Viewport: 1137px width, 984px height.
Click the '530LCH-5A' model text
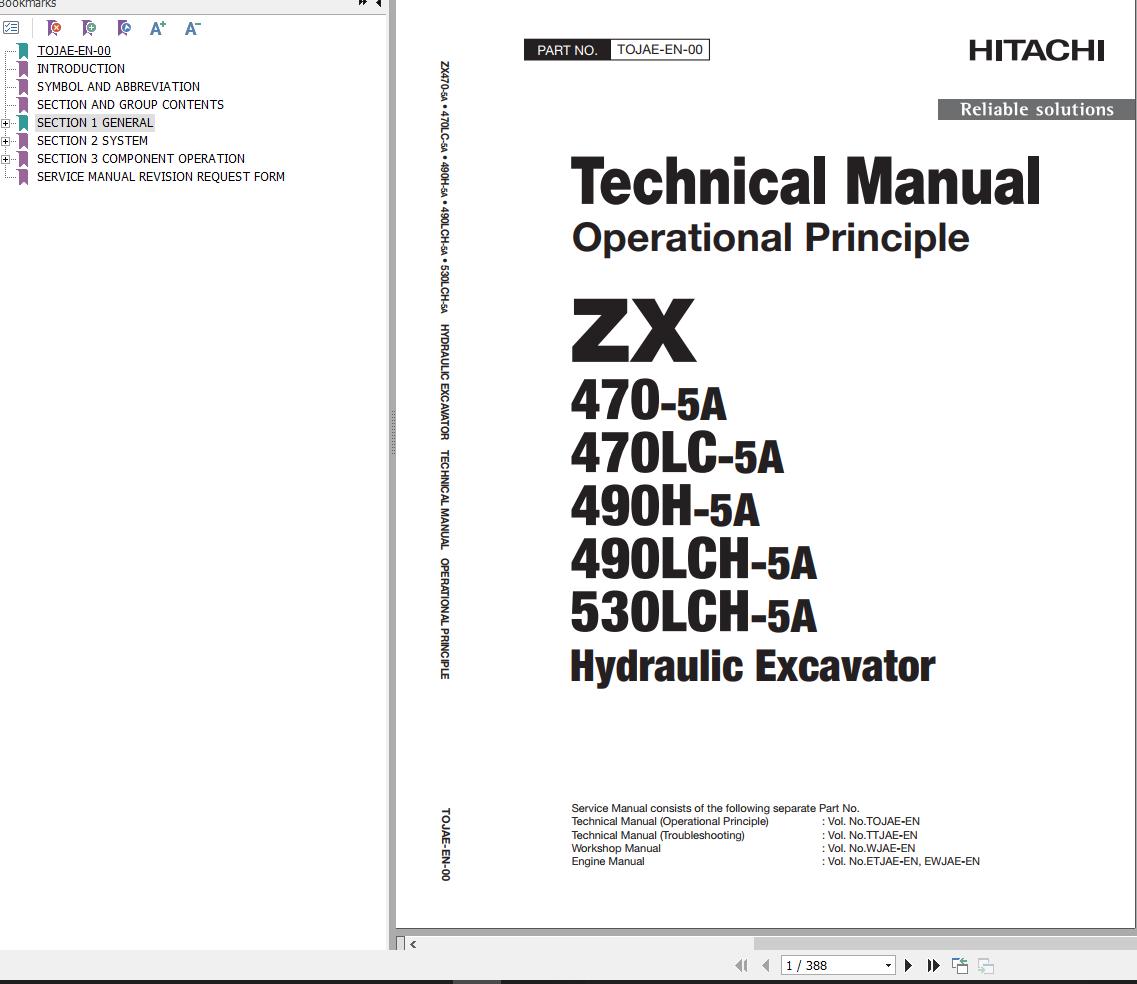(694, 611)
